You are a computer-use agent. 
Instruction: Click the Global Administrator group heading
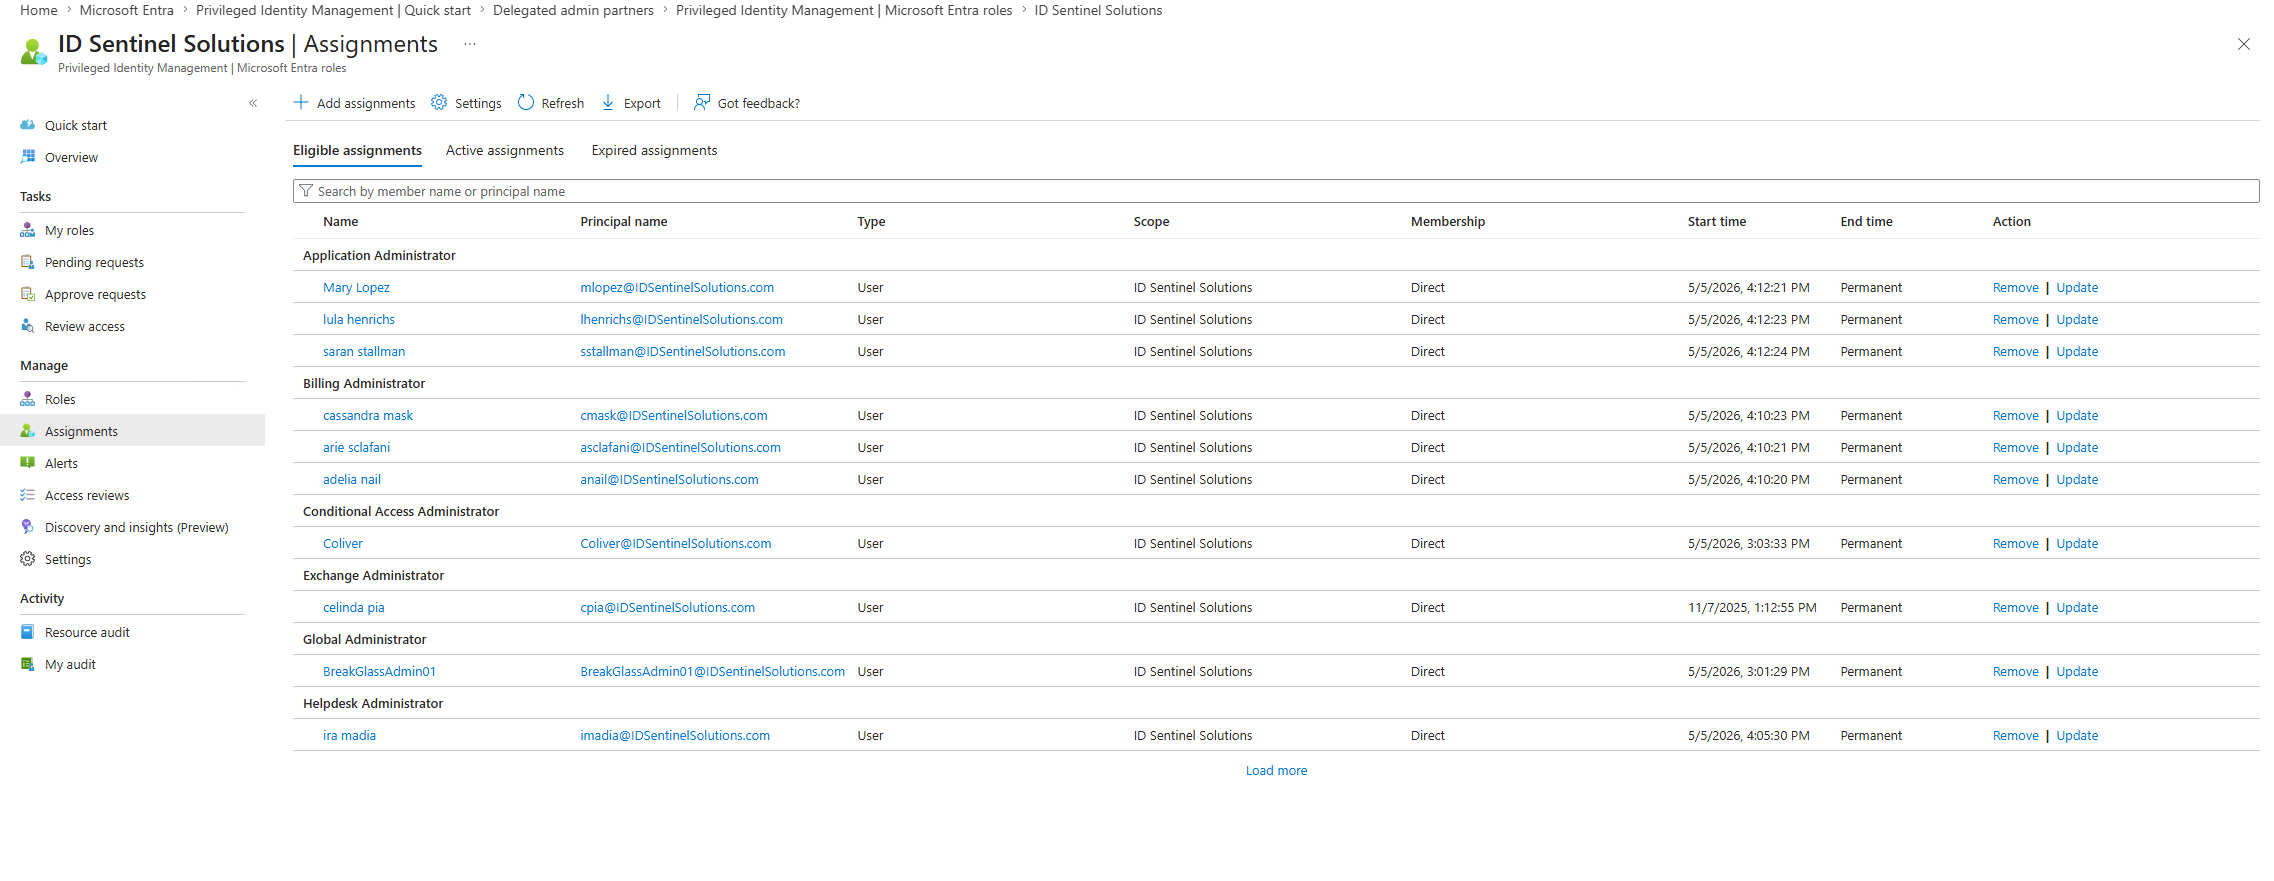(364, 640)
